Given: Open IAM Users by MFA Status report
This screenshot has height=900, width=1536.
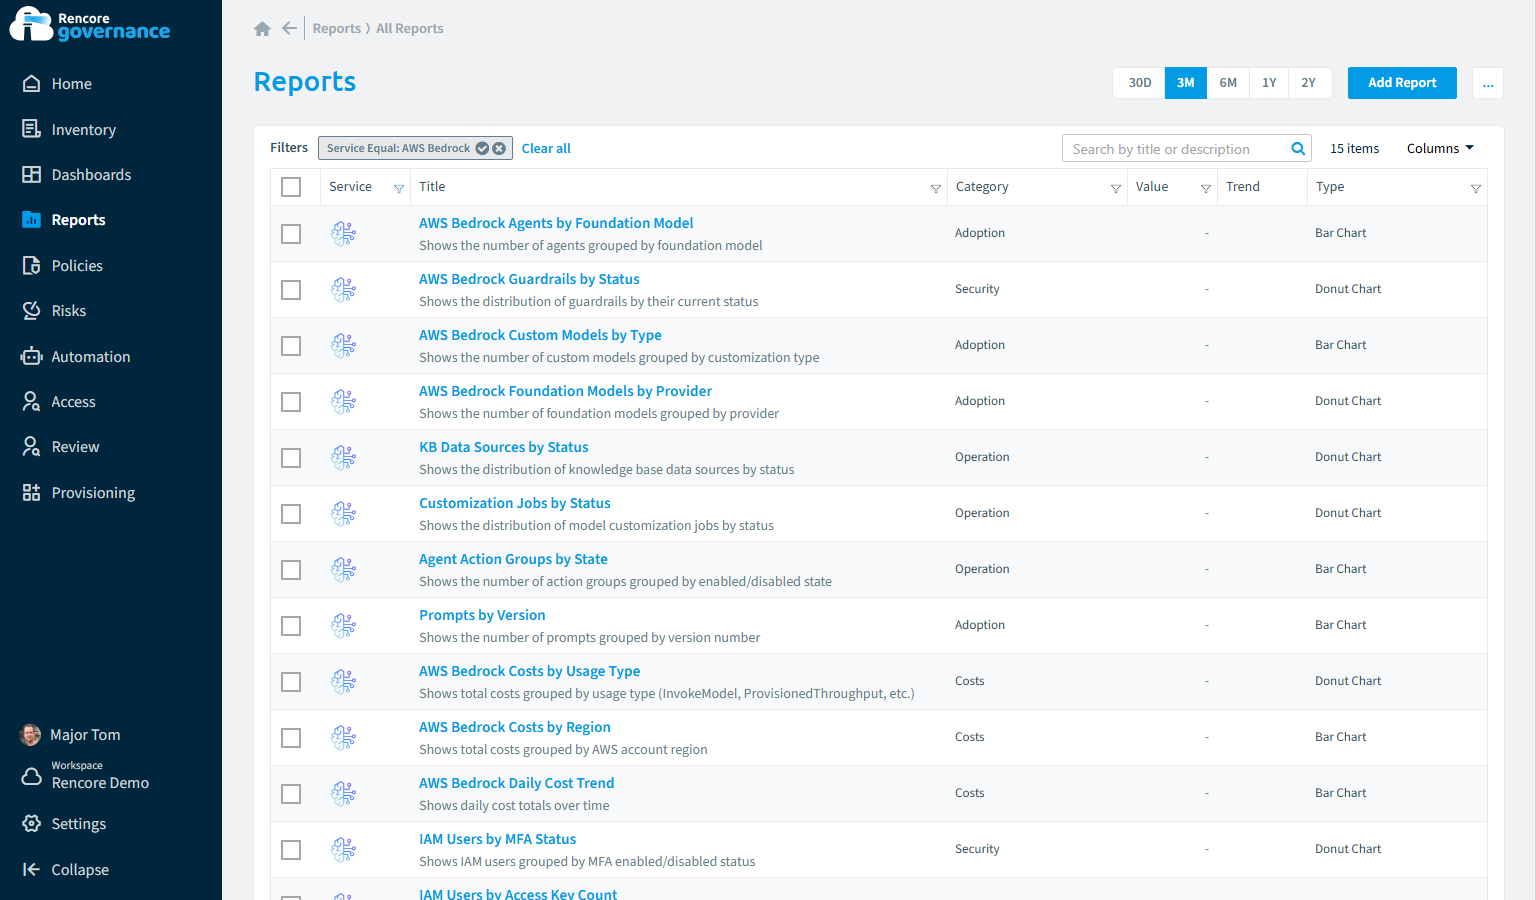Looking at the screenshot, I should (x=497, y=839).
